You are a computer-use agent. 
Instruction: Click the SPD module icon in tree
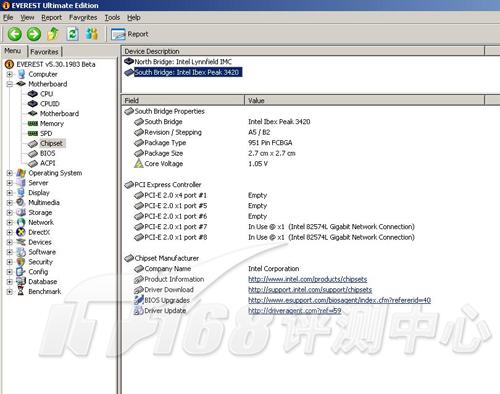[x=33, y=133]
